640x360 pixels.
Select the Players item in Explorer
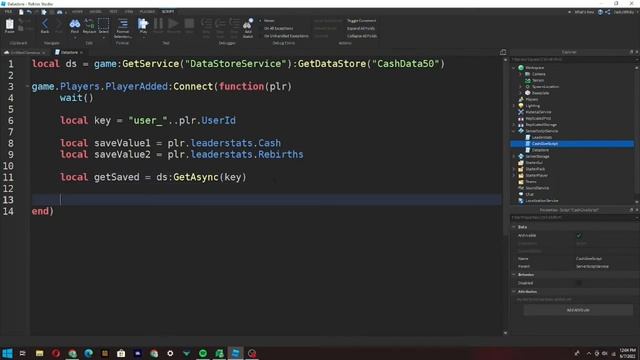(528, 99)
